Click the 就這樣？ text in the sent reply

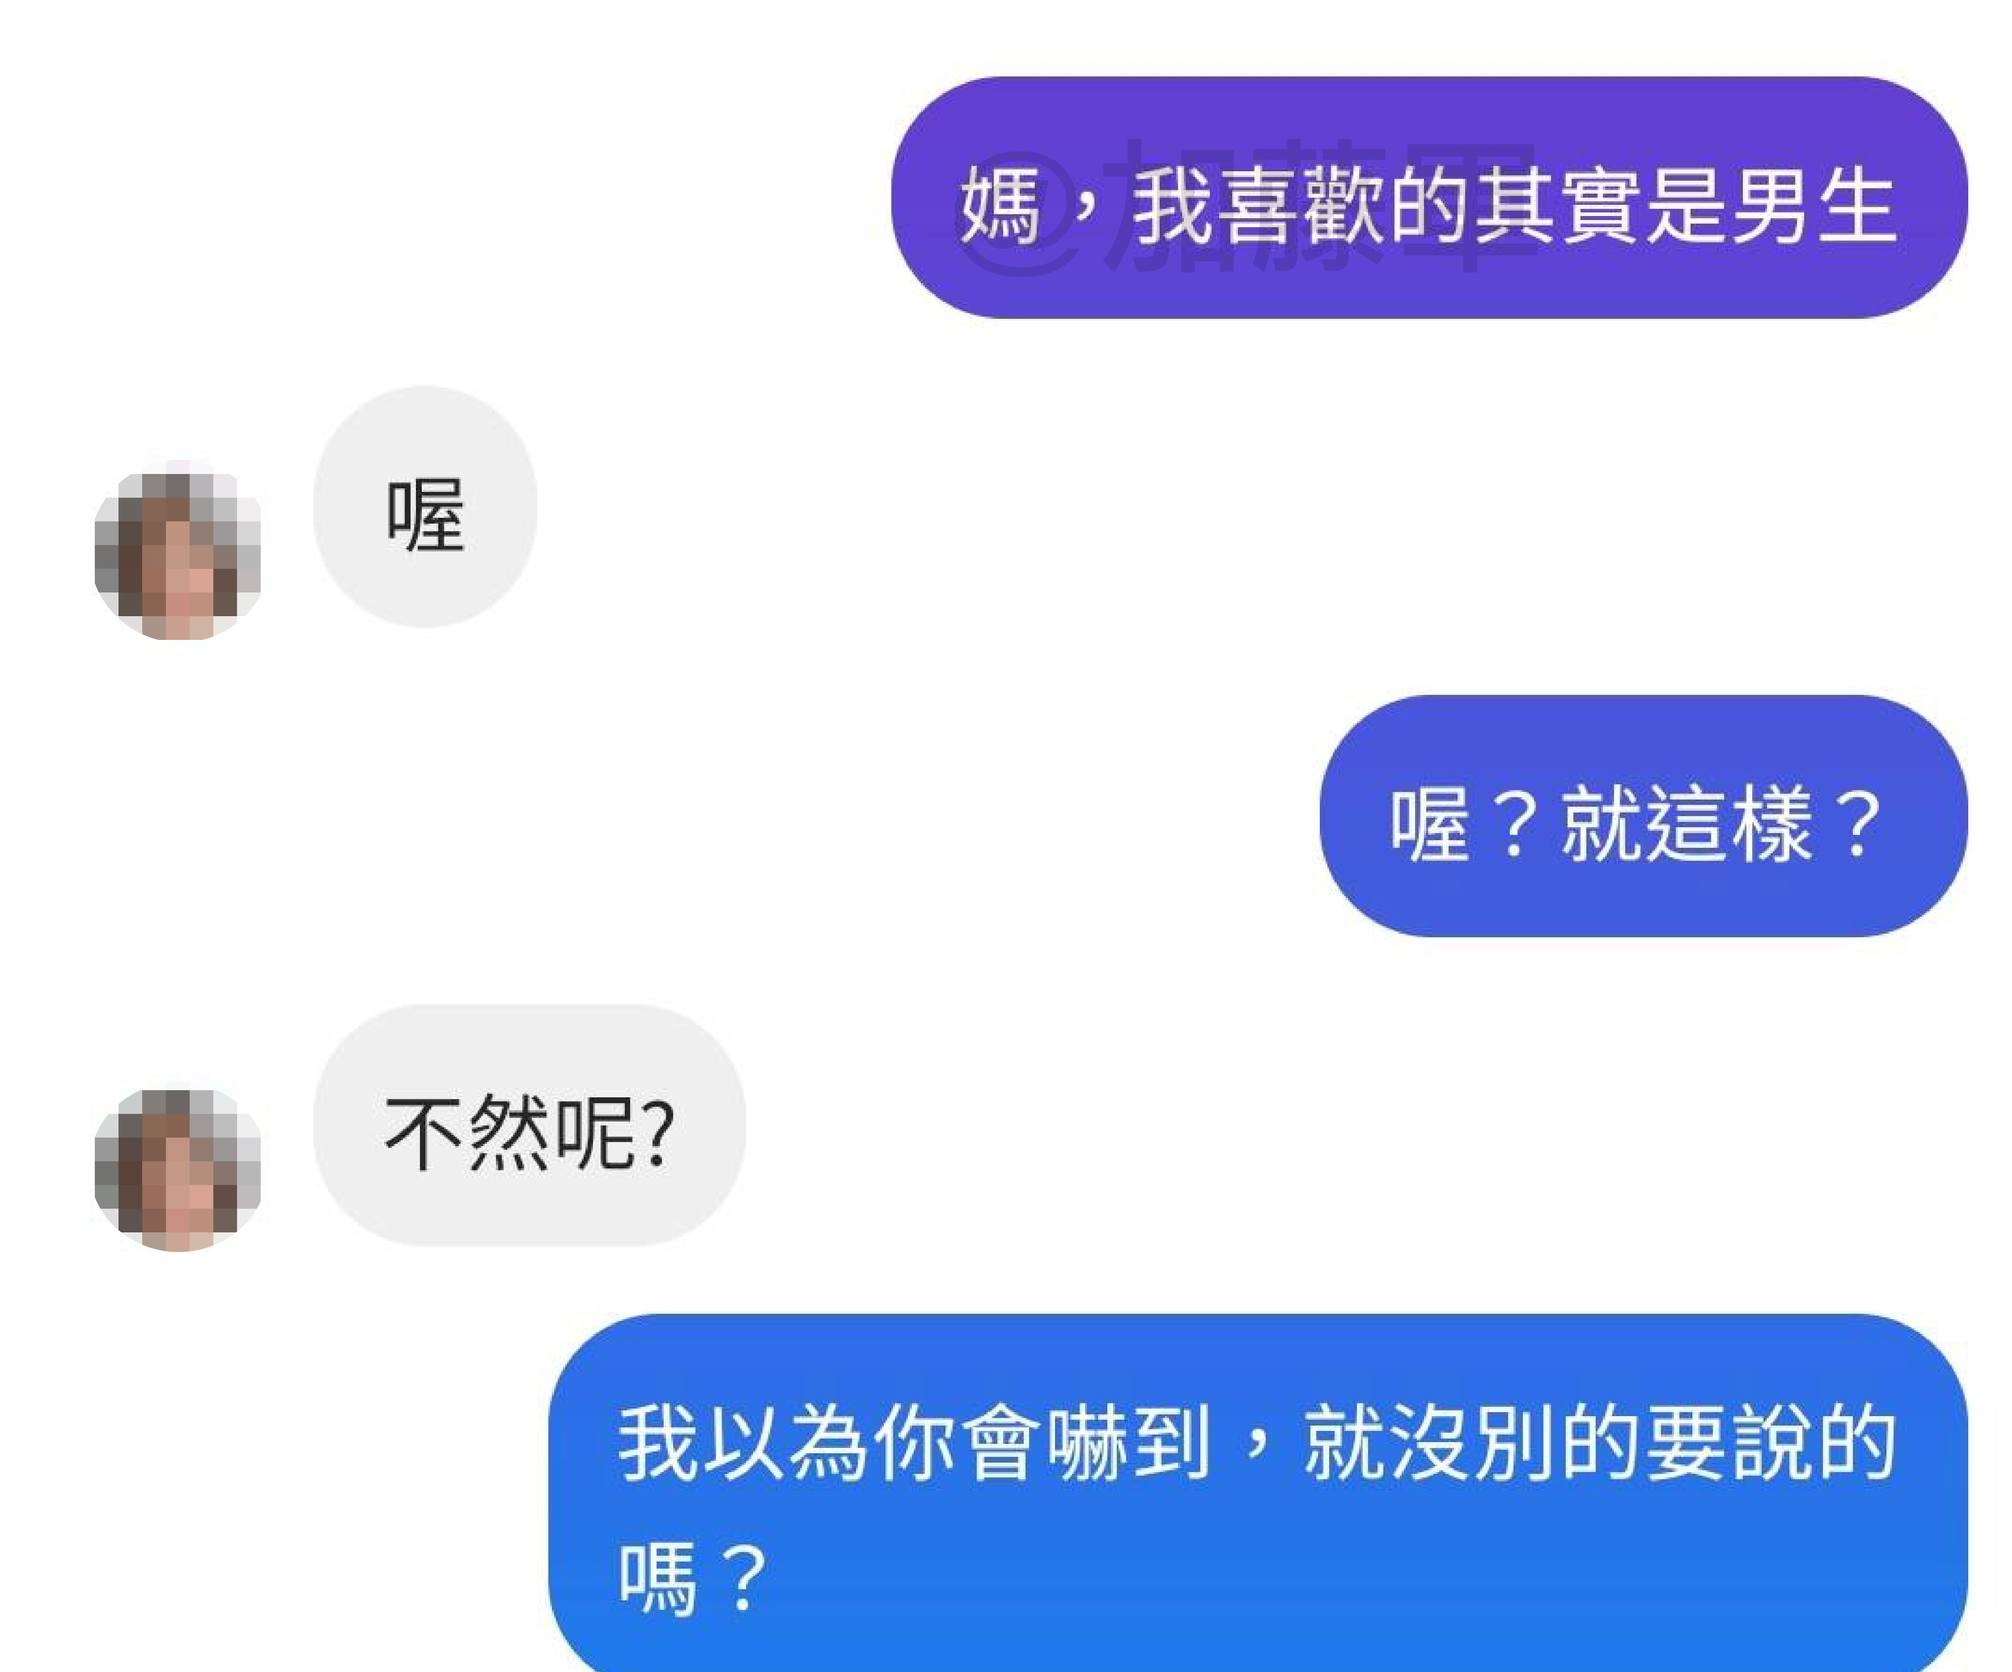point(1723,824)
